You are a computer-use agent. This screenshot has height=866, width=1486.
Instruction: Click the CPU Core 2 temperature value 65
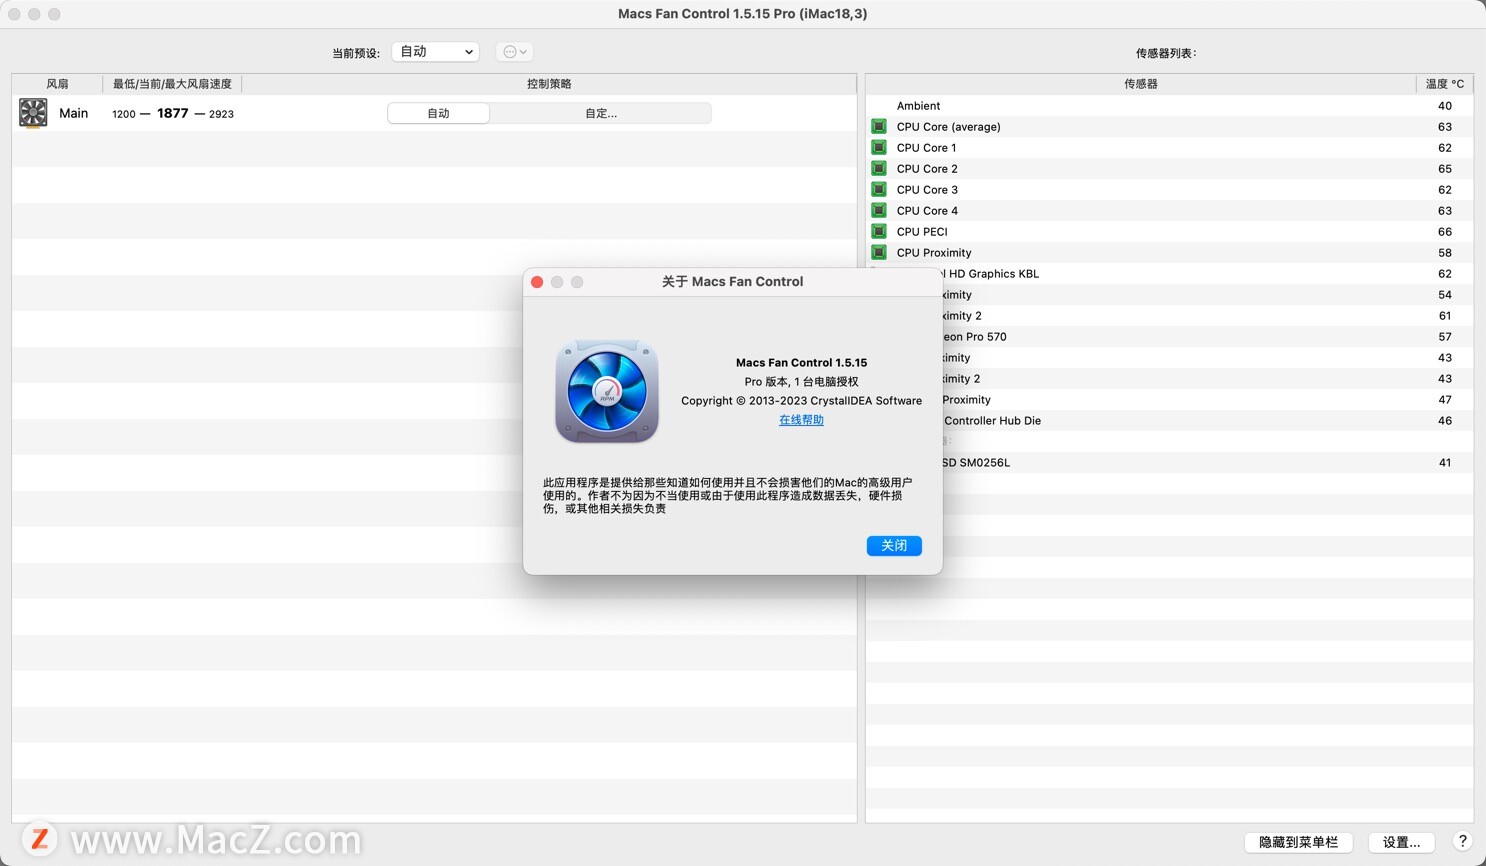1445,169
